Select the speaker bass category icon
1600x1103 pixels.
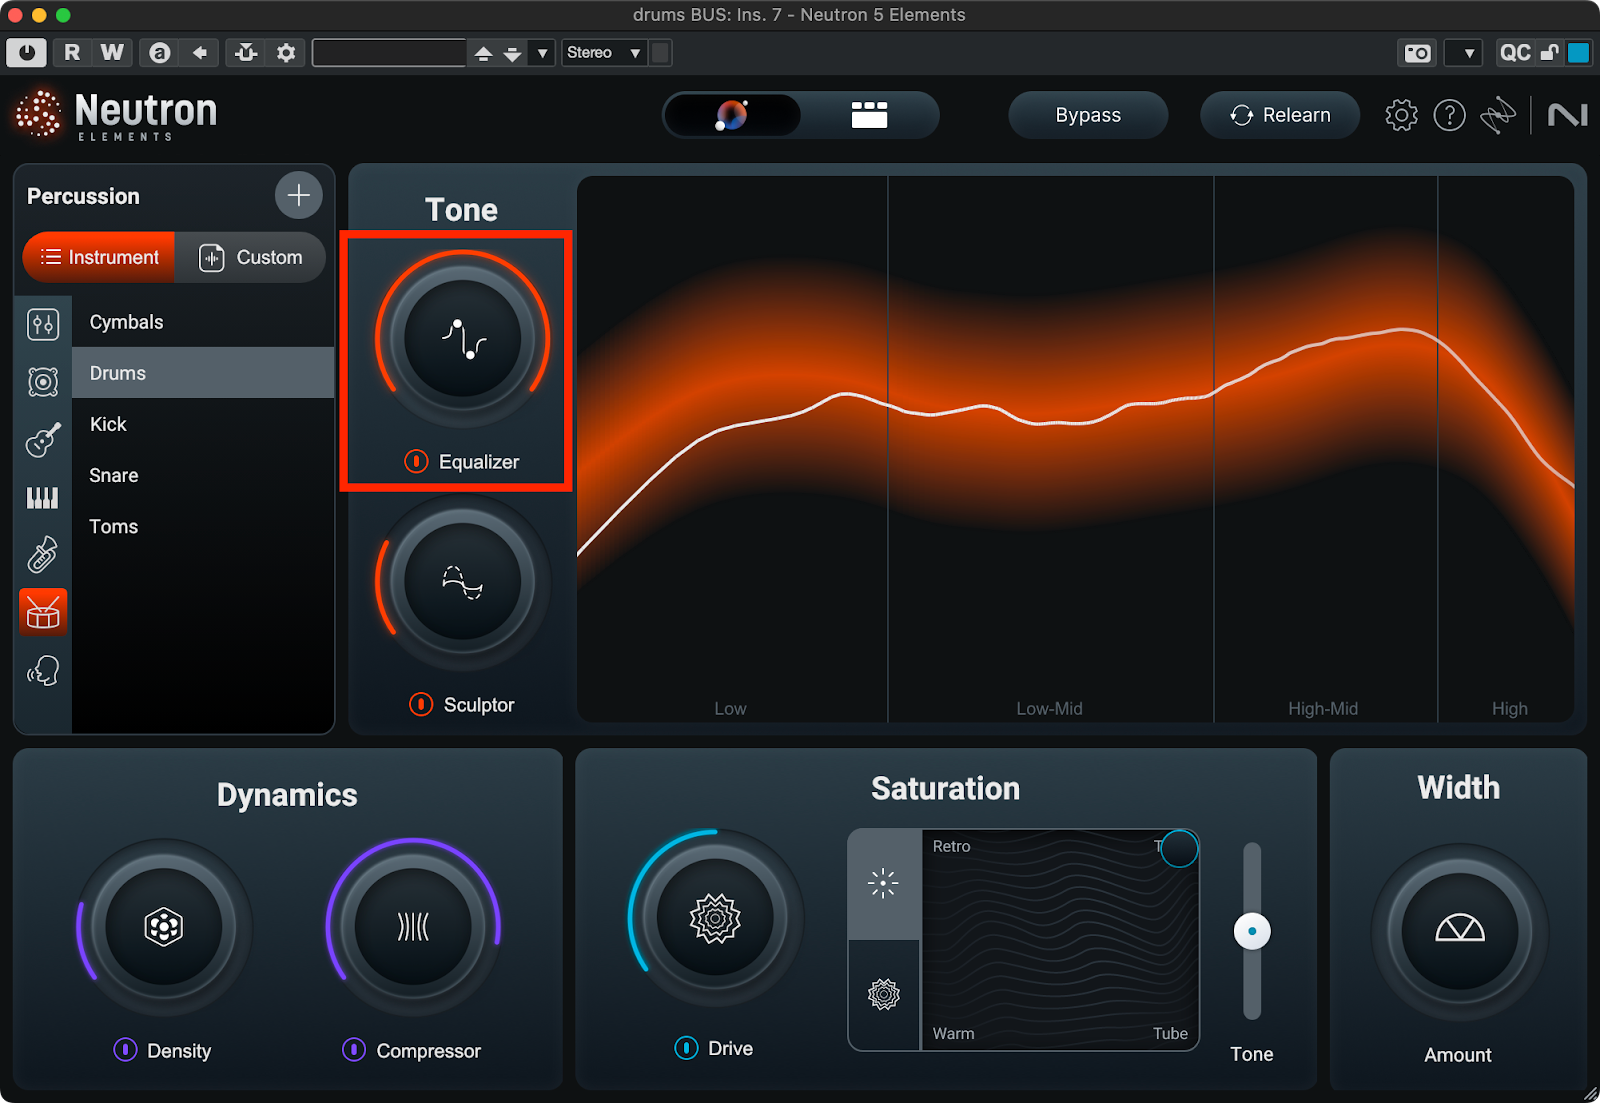tap(43, 381)
